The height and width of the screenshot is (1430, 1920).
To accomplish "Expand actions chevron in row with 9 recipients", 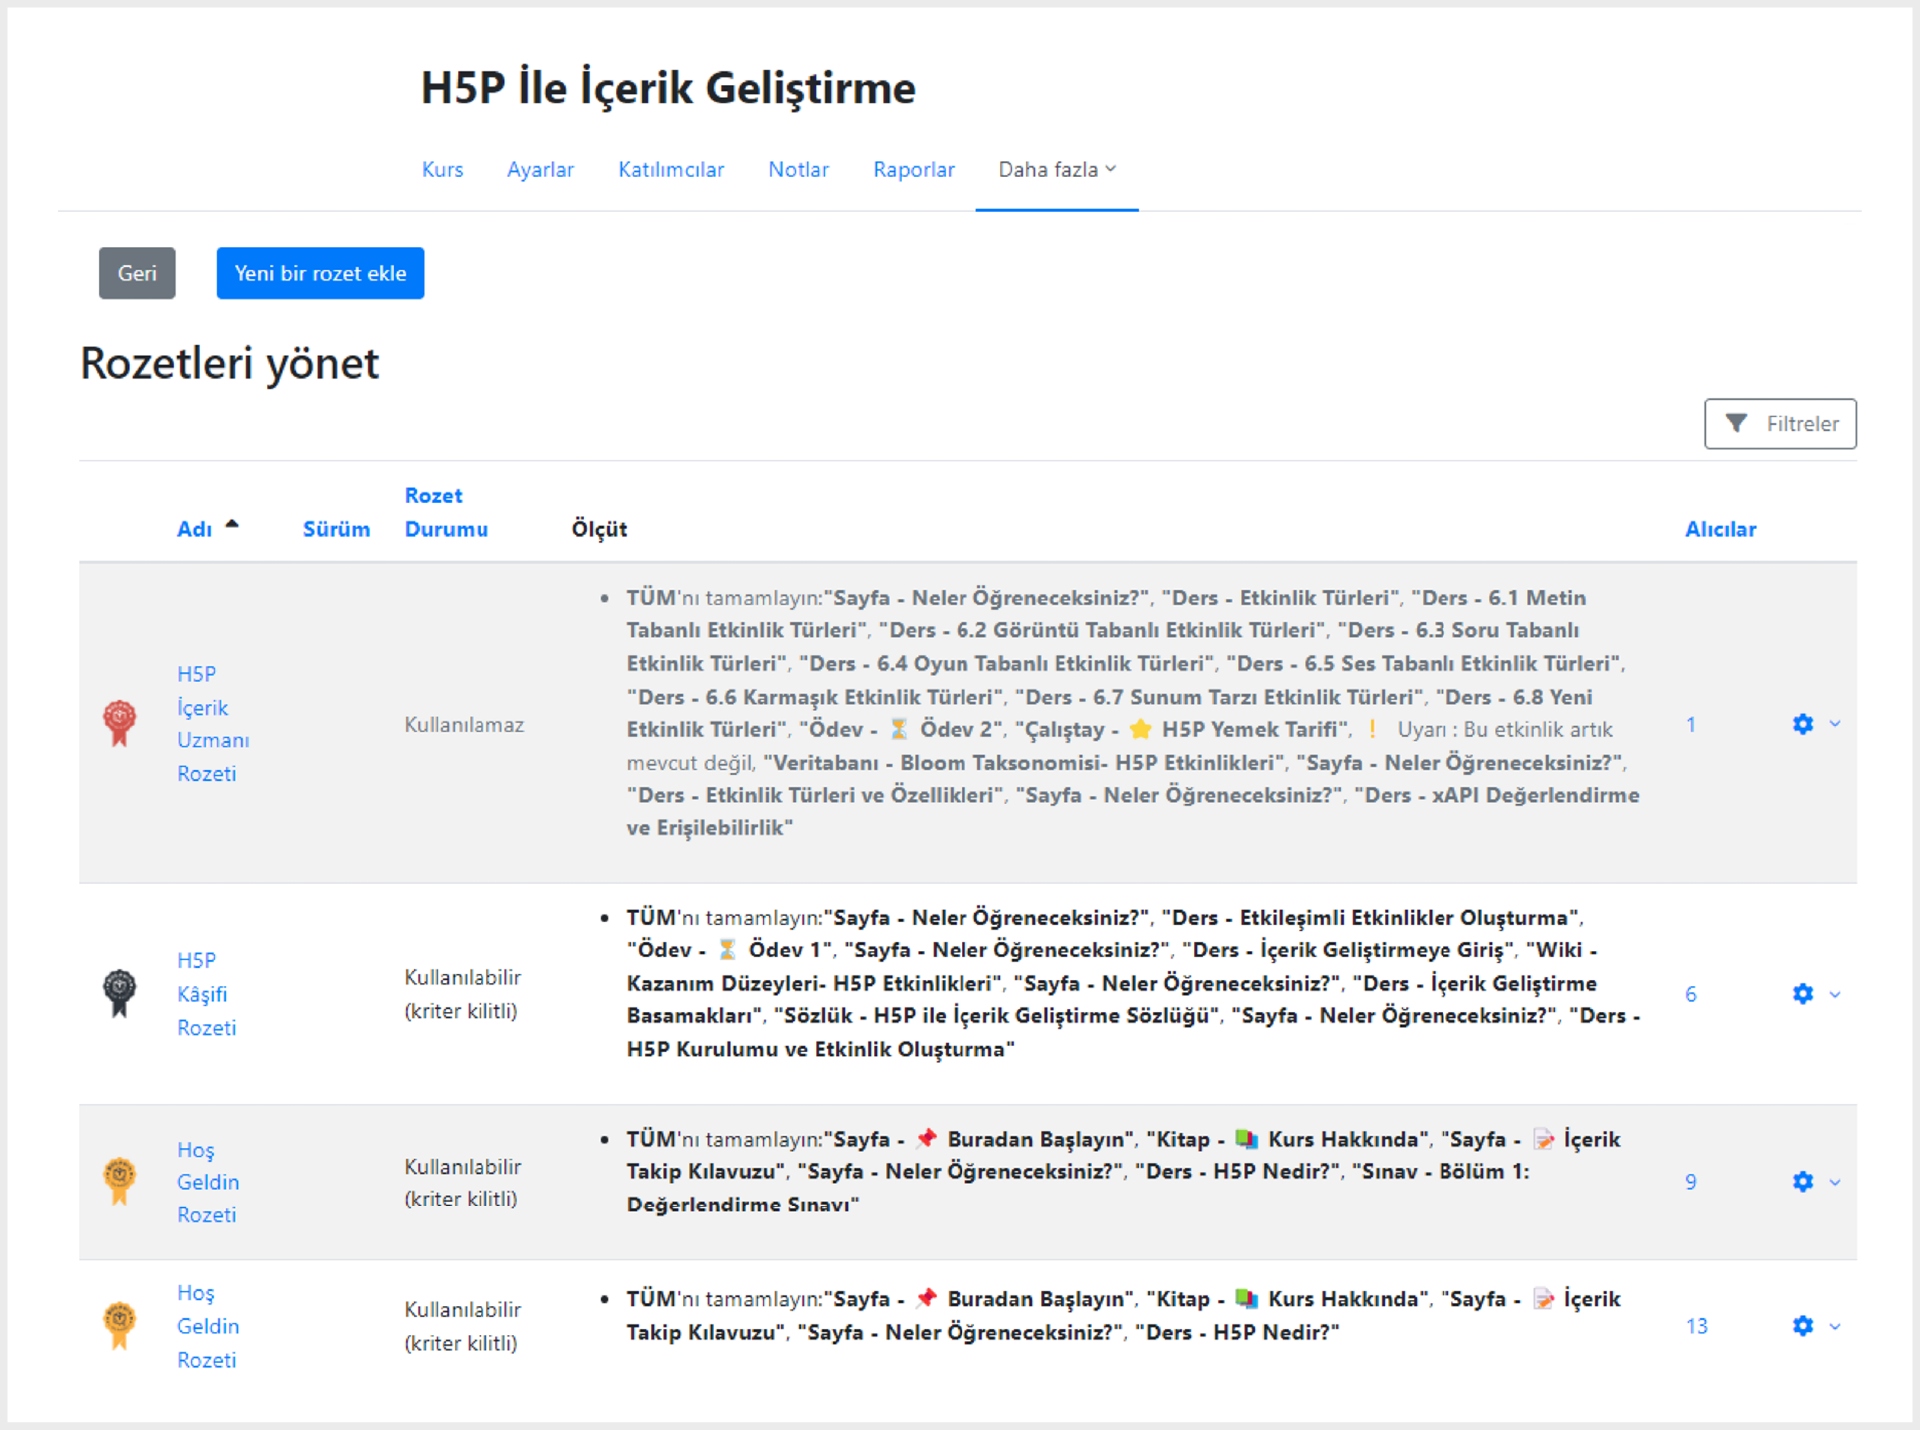I will point(1835,1182).
